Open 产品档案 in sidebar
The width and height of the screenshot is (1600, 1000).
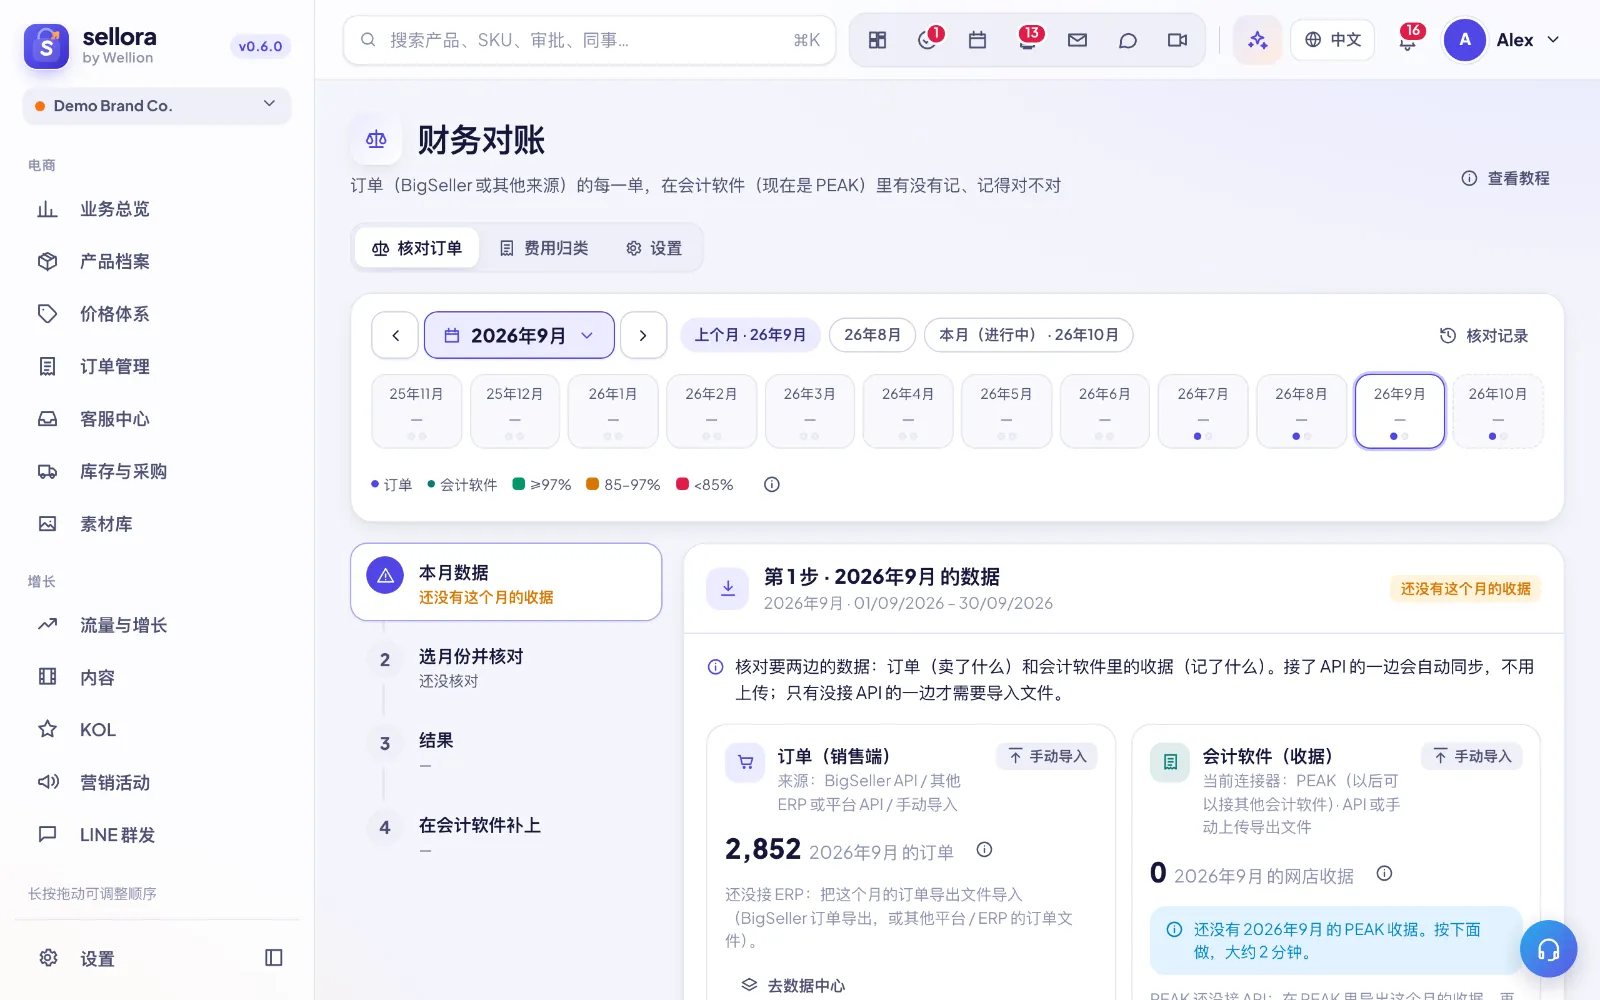click(x=157, y=262)
